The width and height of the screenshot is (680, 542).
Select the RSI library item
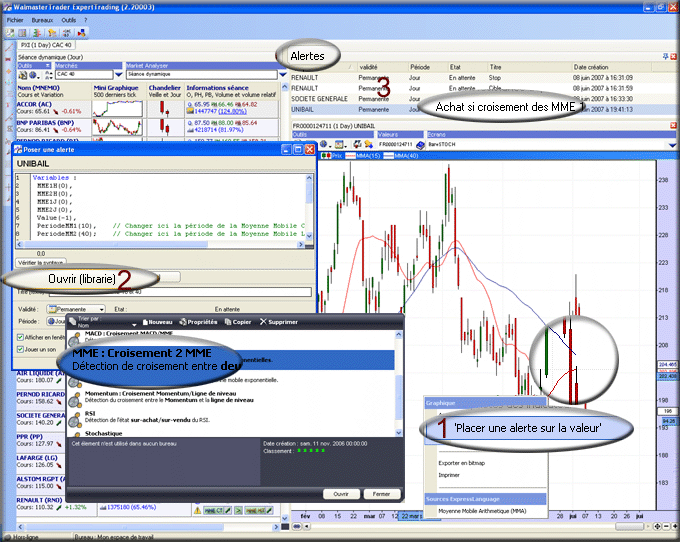(232, 417)
